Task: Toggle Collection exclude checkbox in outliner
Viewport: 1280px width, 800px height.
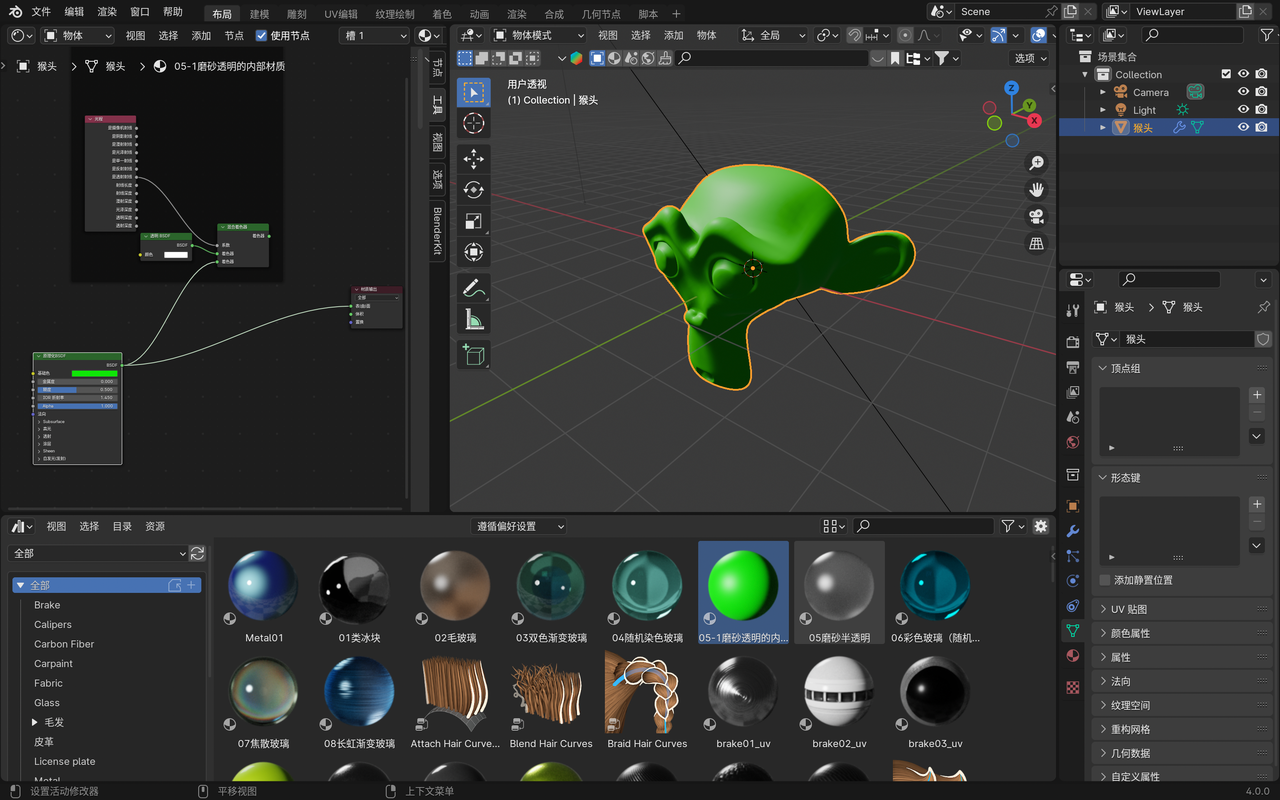Action: (1226, 74)
